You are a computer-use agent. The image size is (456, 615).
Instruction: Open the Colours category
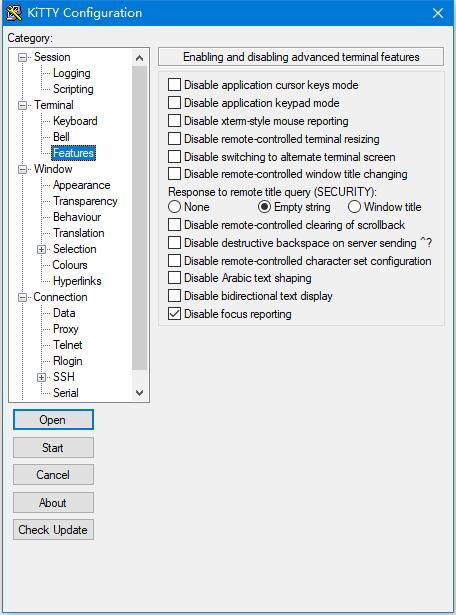(70, 265)
